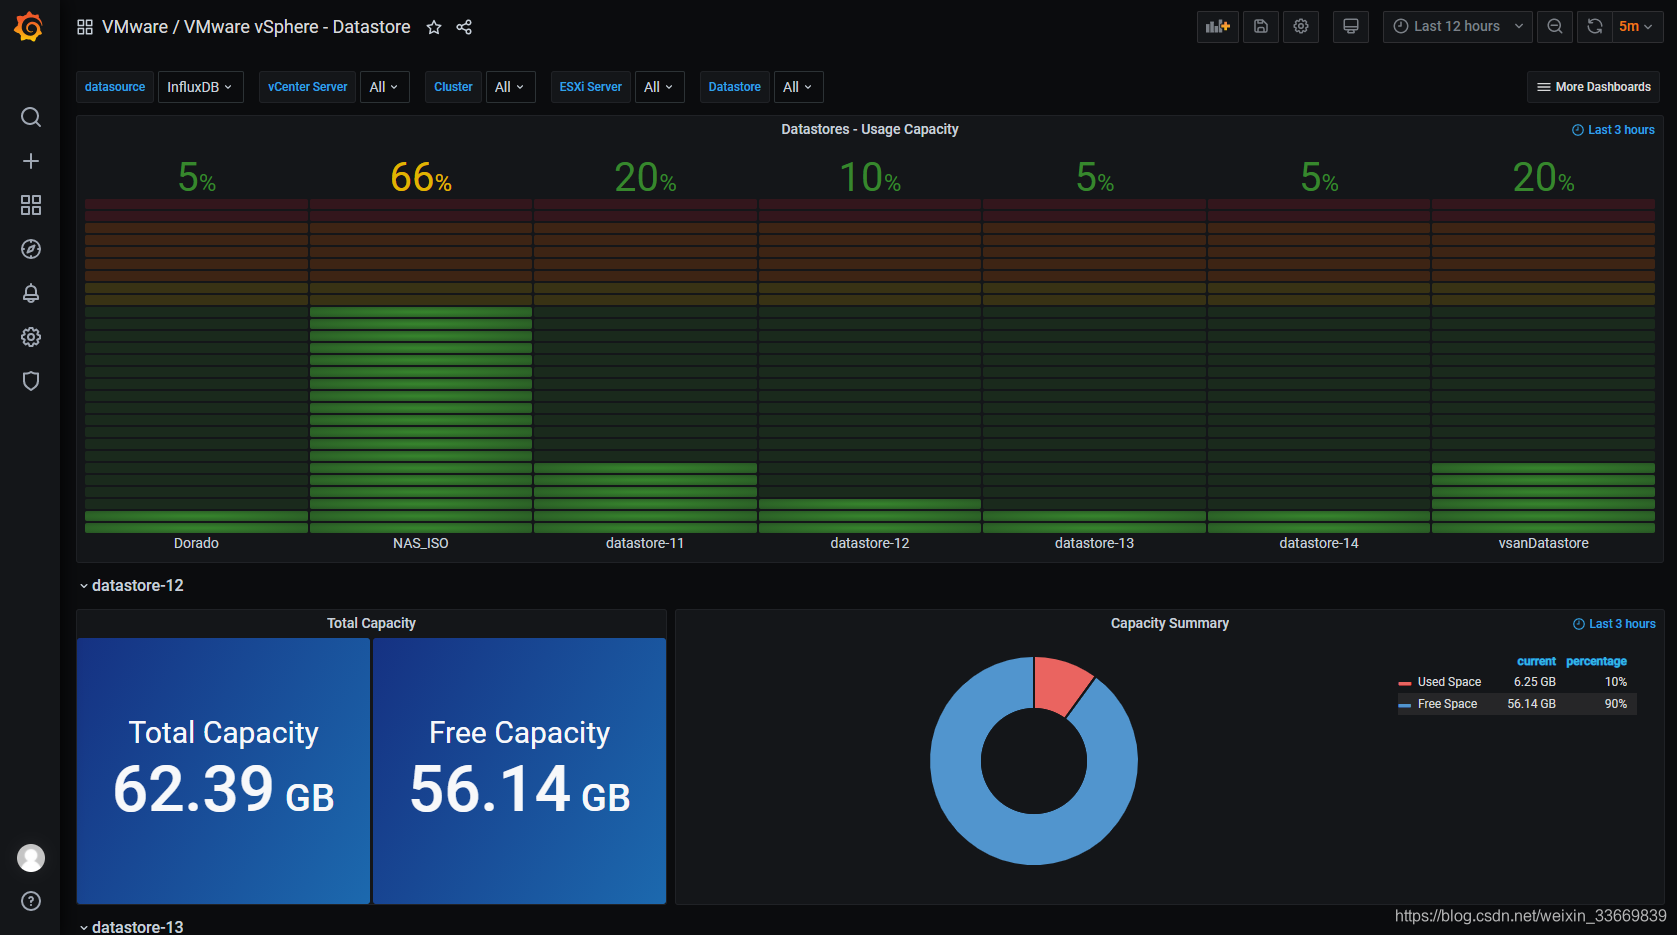This screenshot has width=1677, height=935.
Task: Zoom out the time range
Action: [x=1555, y=27]
